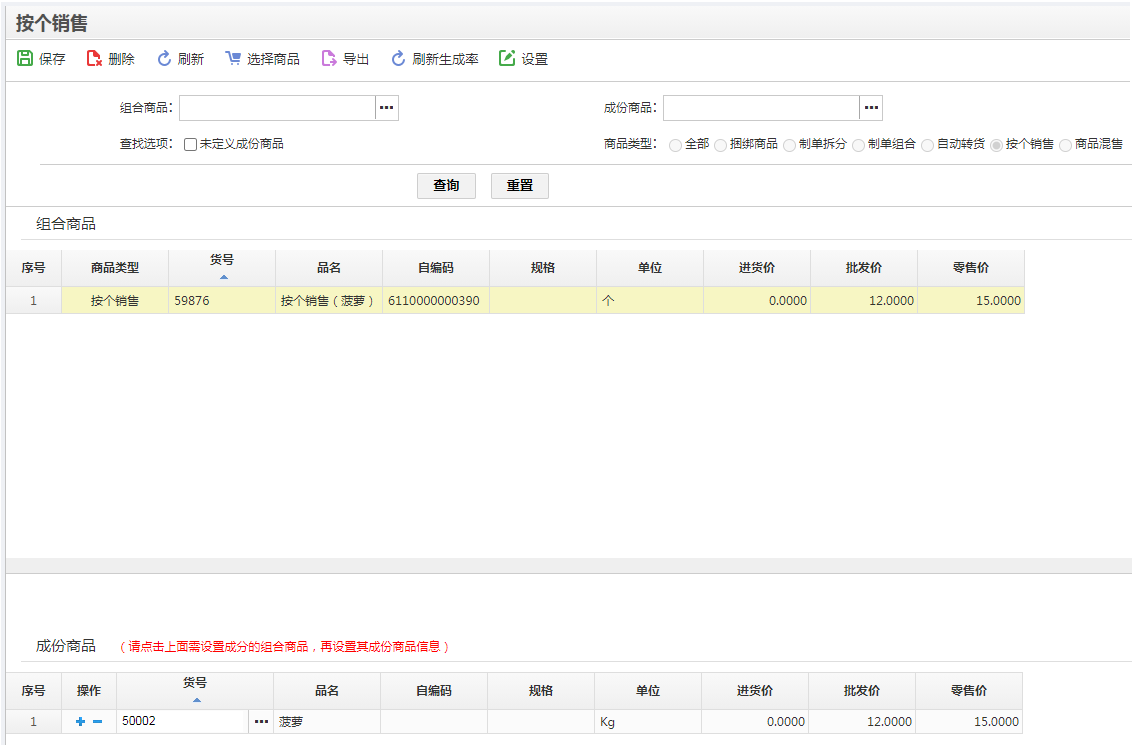This screenshot has width=1132, height=753.
Task: Select cell 59876 货号
Action: [x=222, y=300]
